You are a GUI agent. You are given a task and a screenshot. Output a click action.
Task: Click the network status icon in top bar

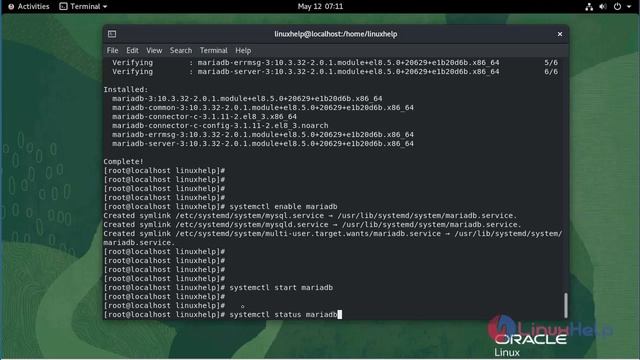(x=589, y=7)
